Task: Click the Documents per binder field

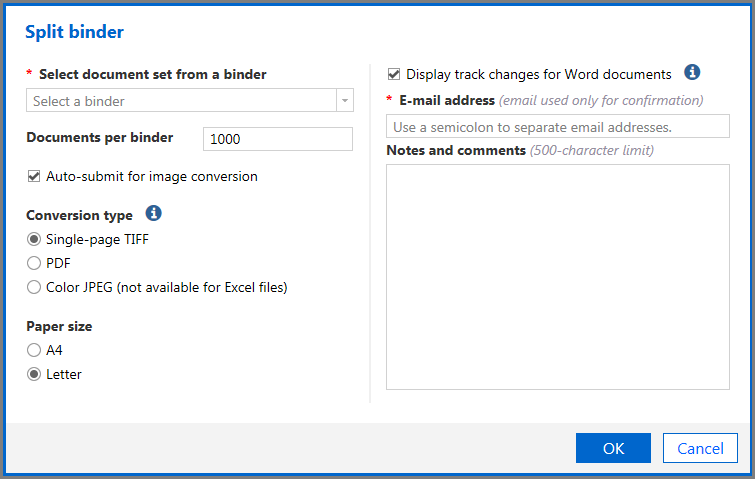Action: (278, 139)
